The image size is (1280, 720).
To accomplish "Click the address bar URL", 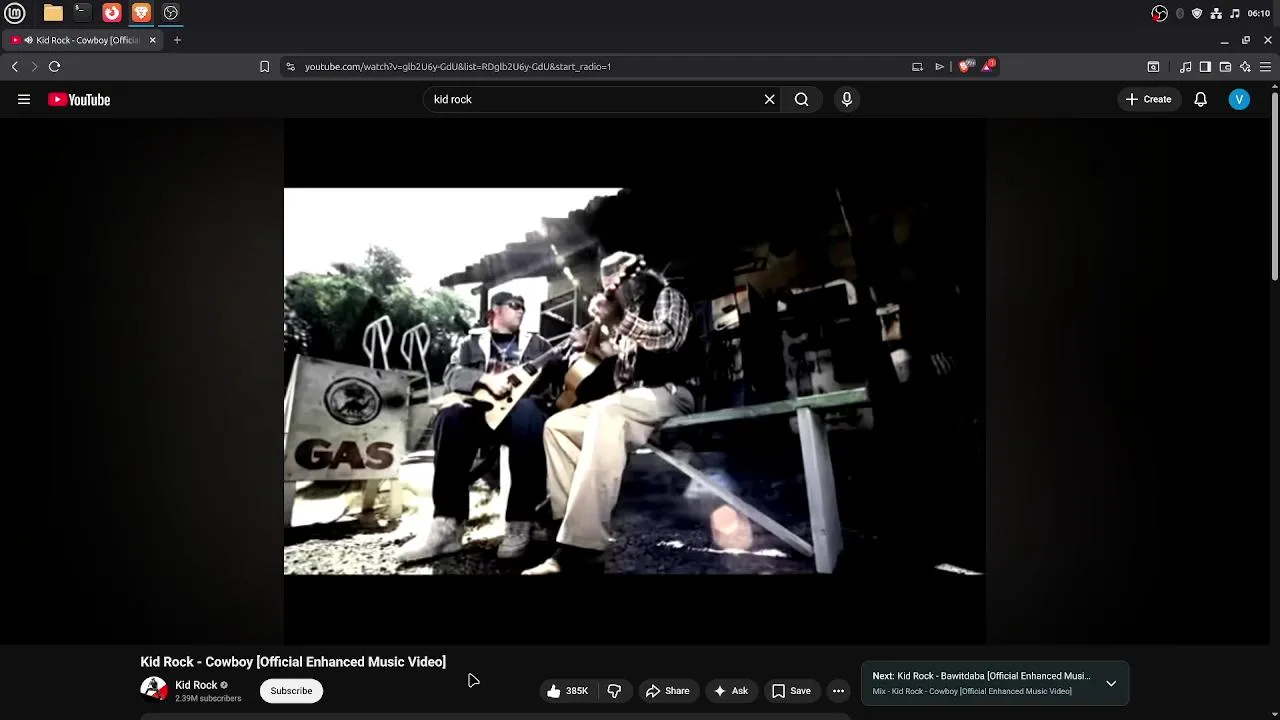I will pyautogui.click(x=458, y=66).
